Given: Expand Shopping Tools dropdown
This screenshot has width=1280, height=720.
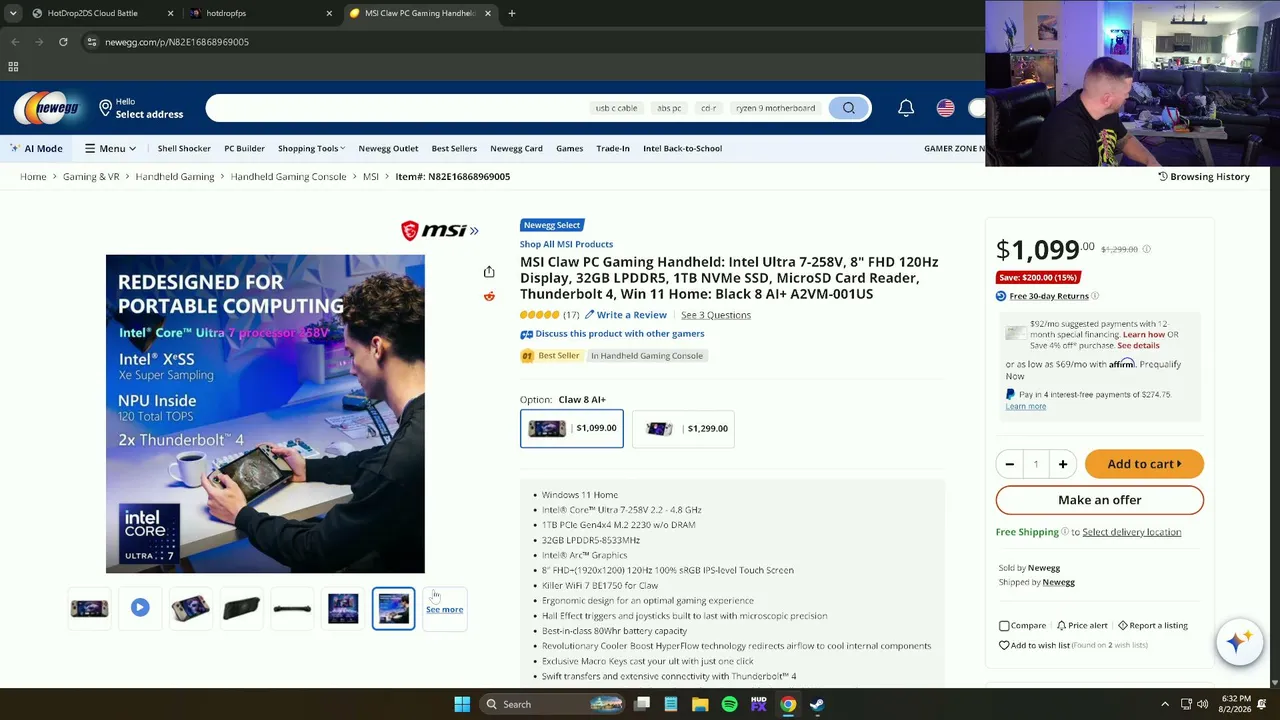Looking at the screenshot, I should 311,148.
